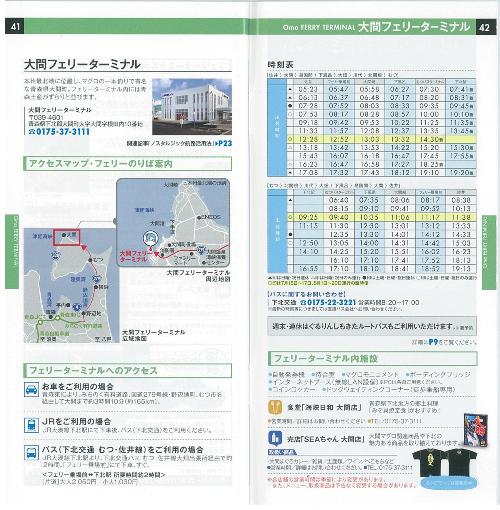Click page number 41 tab

(15, 27)
